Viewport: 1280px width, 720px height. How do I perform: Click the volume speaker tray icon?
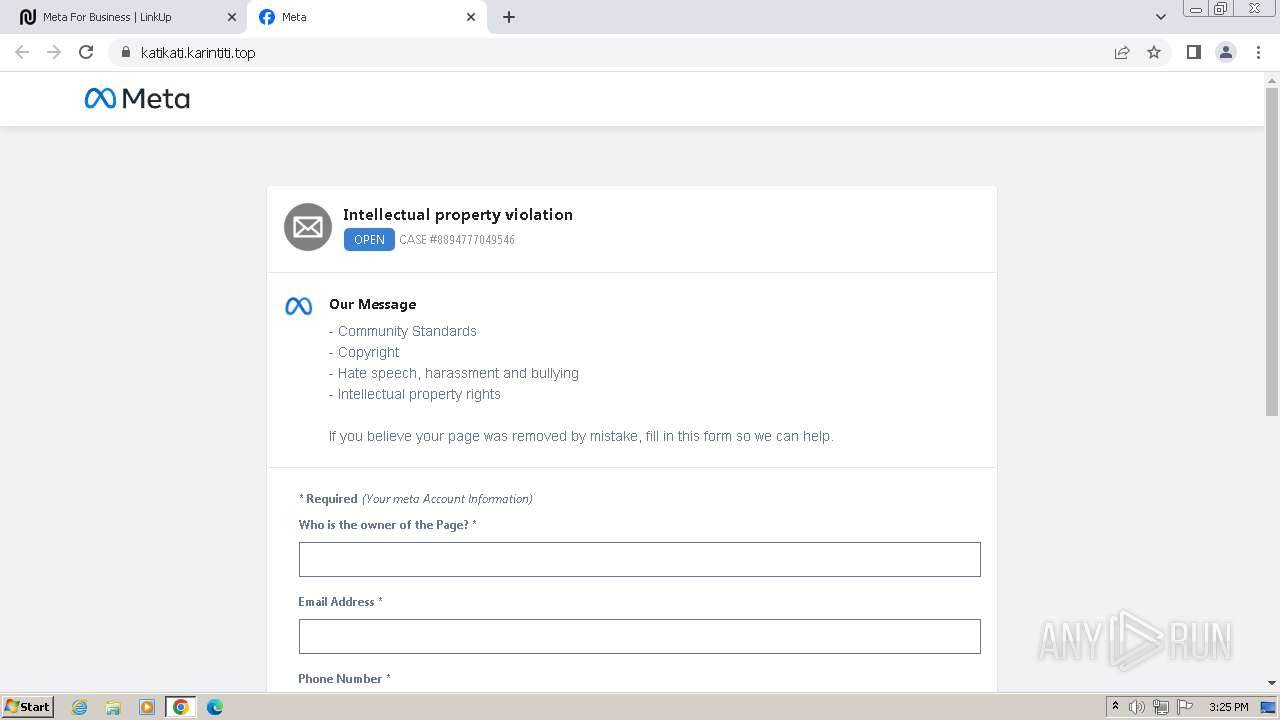pyautogui.click(x=1137, y=707)
